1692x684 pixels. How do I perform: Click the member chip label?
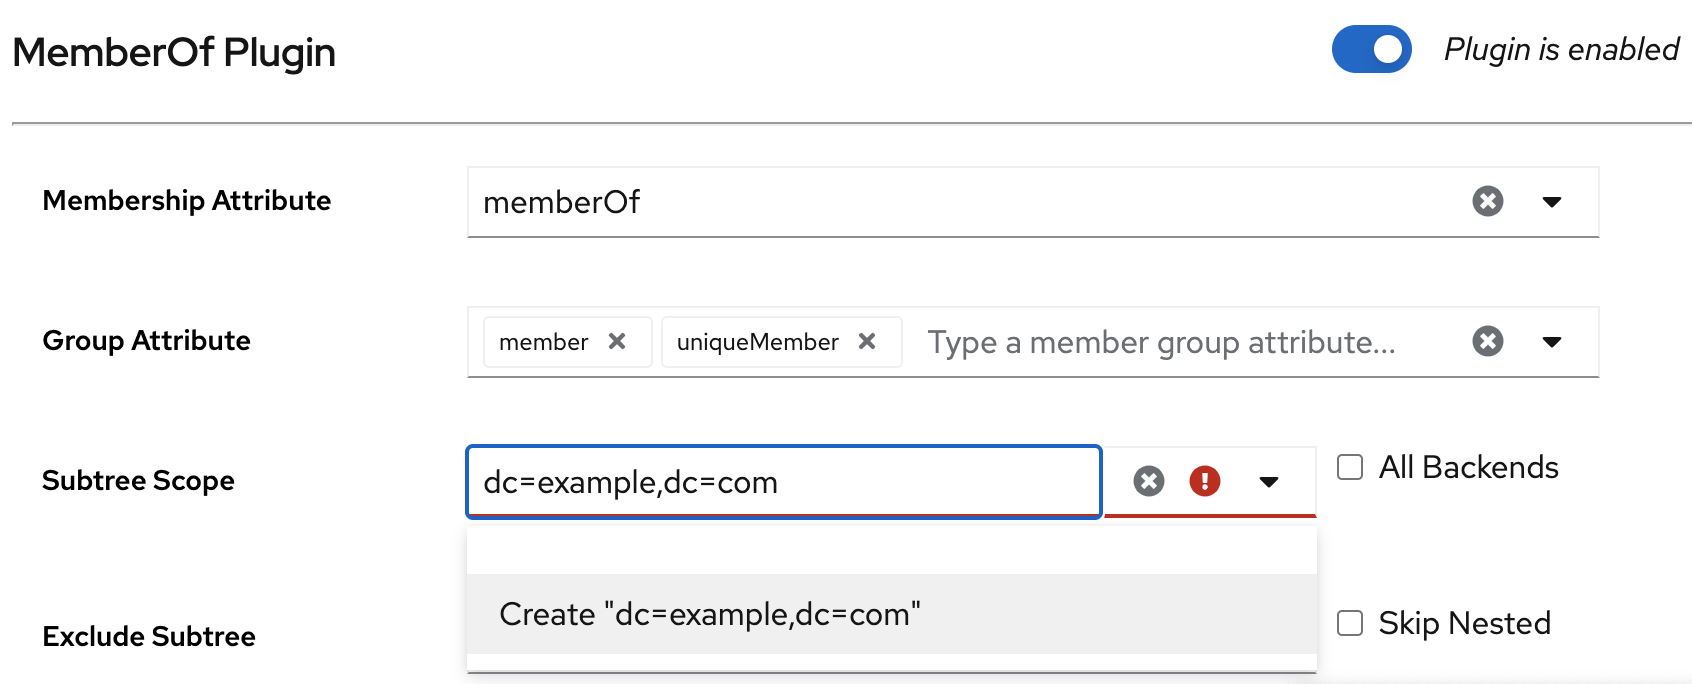[x=543, y=342]
